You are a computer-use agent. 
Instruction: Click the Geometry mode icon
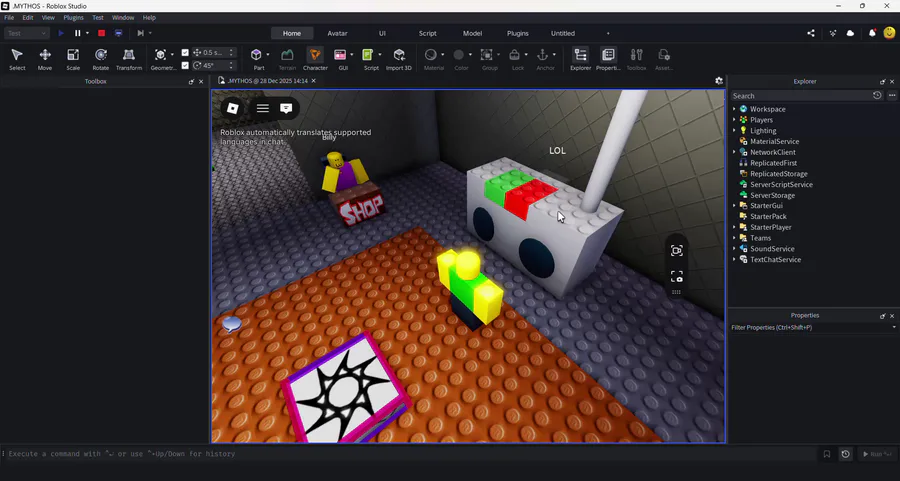coord(160,55)
